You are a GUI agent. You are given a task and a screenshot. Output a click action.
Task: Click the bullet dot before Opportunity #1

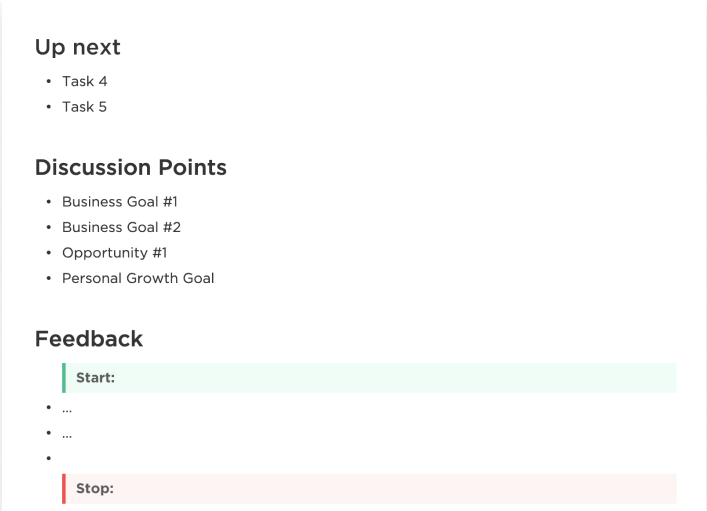click(48, 254)
